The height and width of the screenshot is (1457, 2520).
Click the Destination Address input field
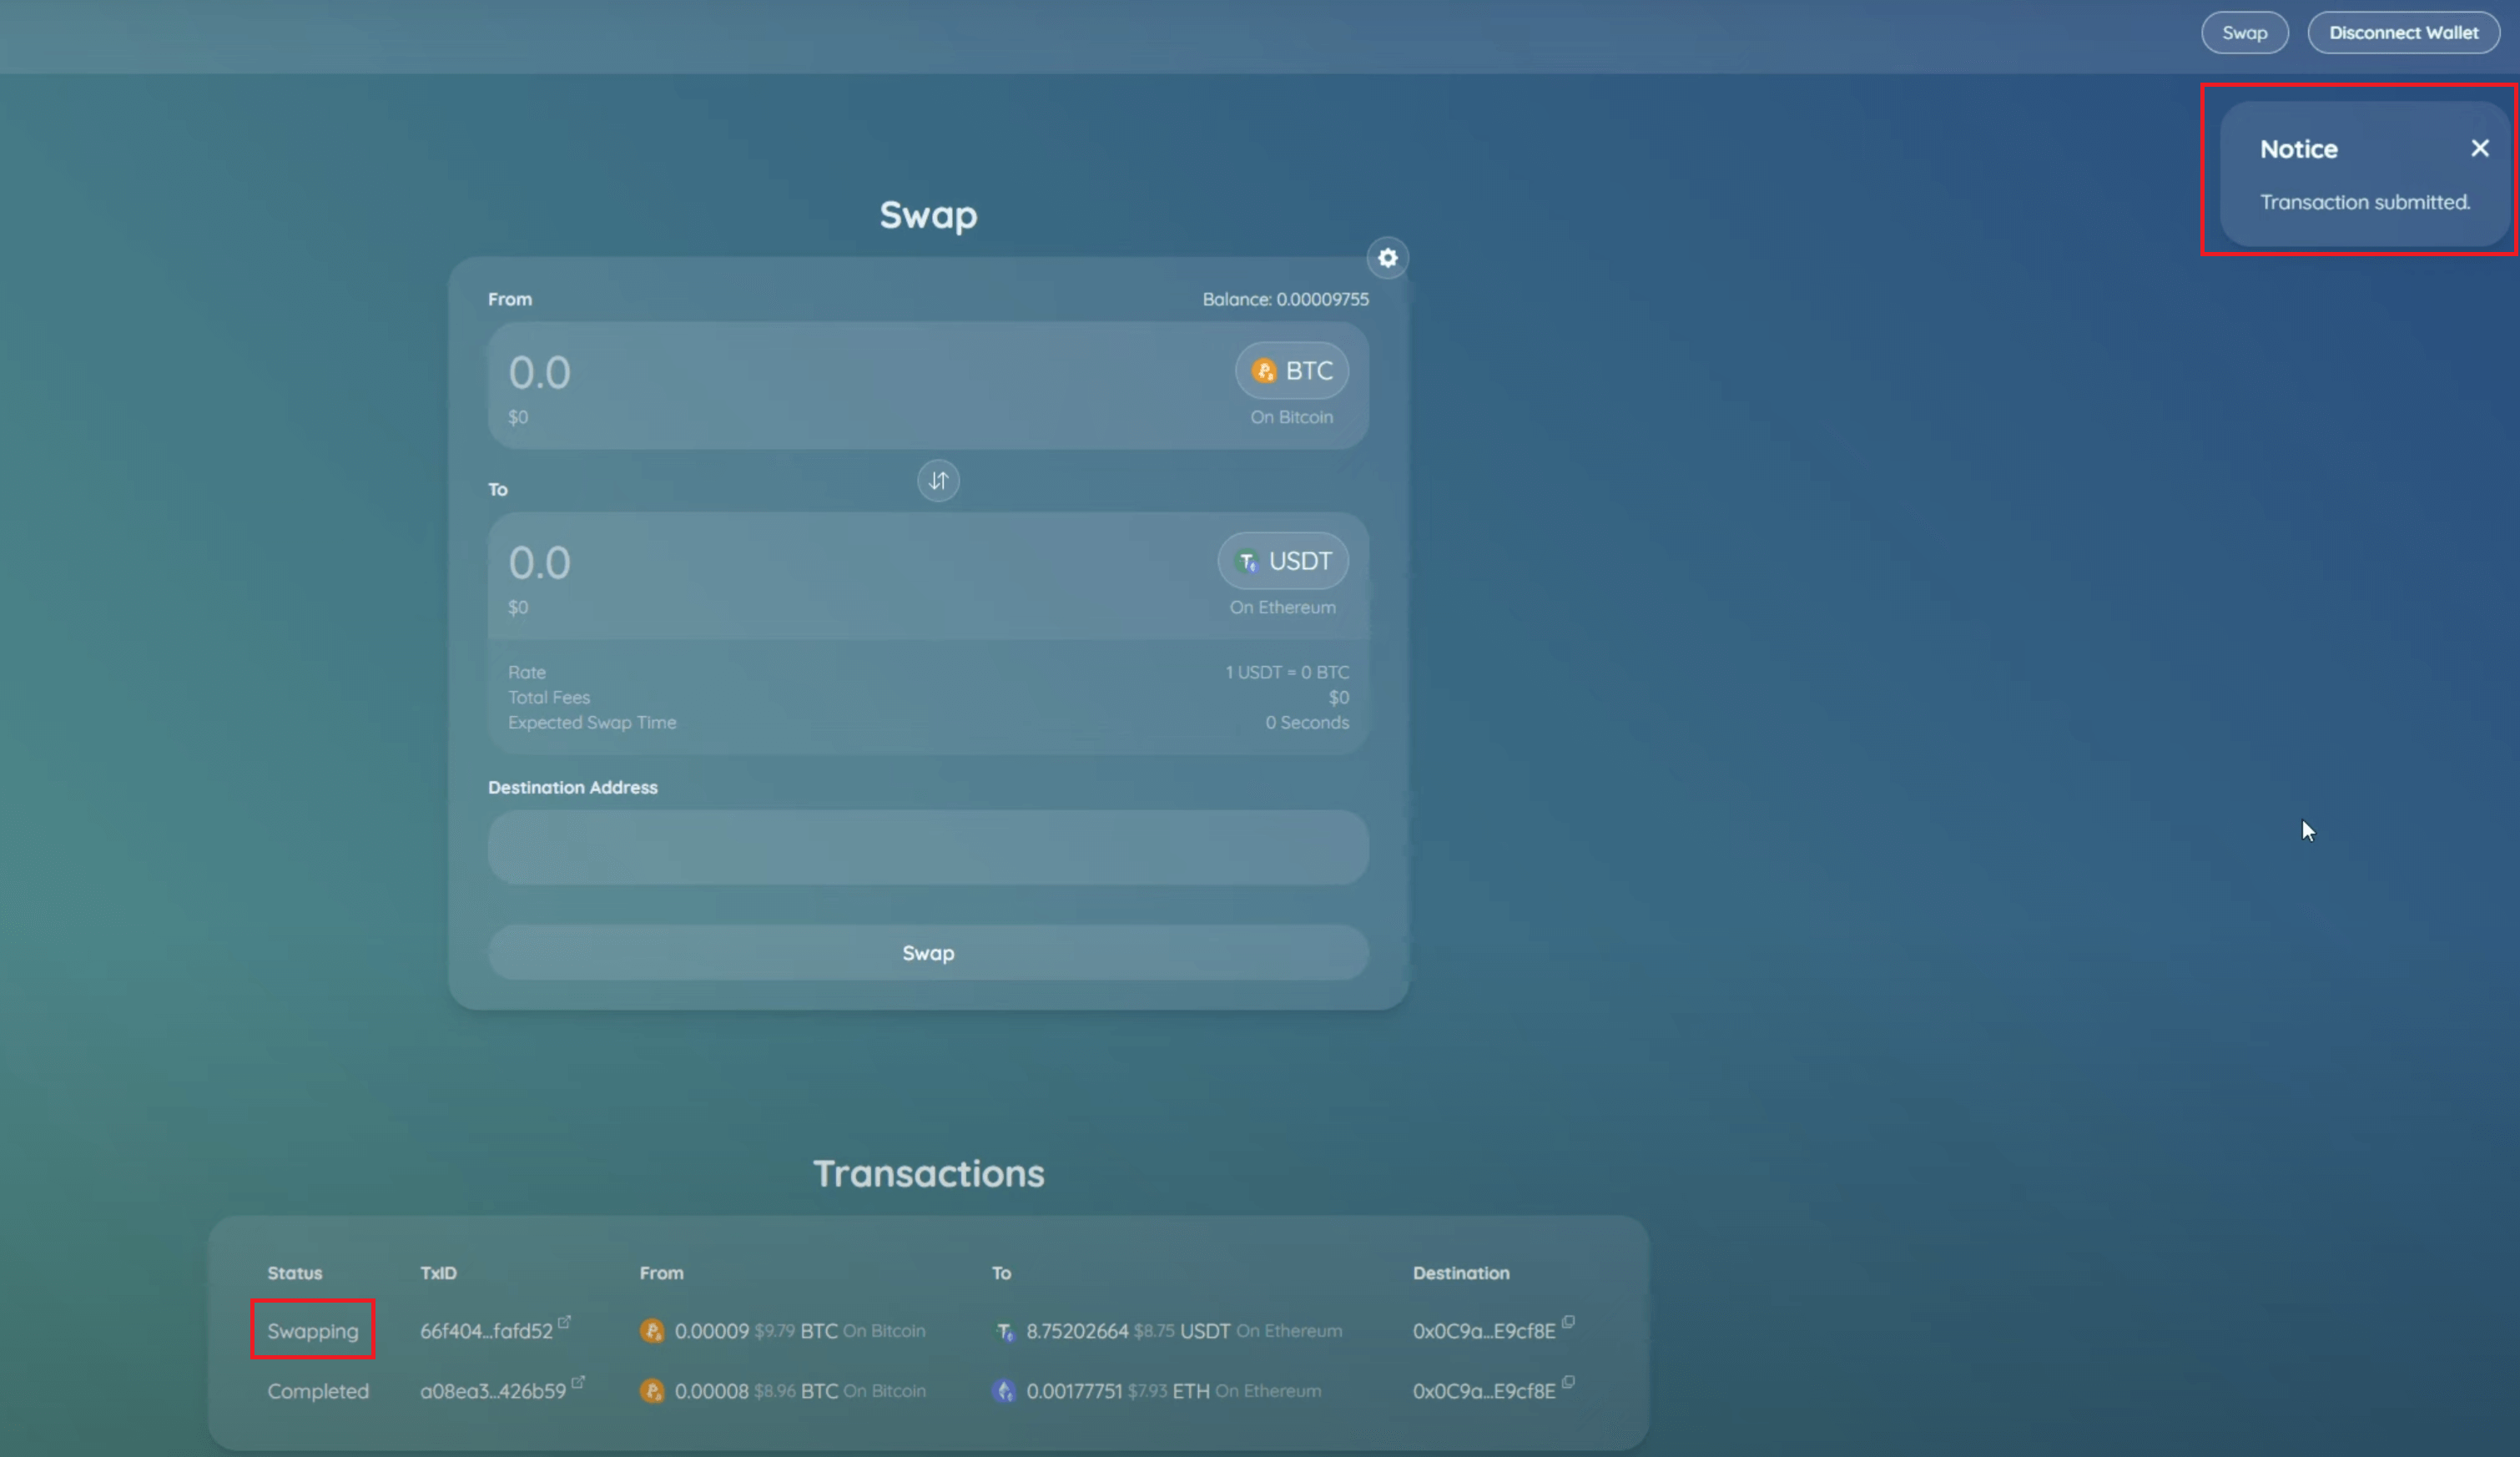[x=927, y=847]
